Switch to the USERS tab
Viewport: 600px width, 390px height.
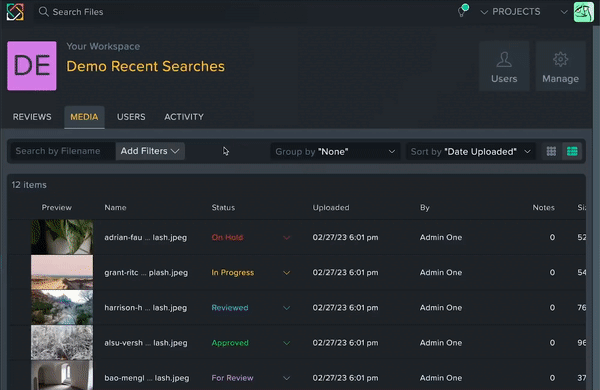coord(131,117)
